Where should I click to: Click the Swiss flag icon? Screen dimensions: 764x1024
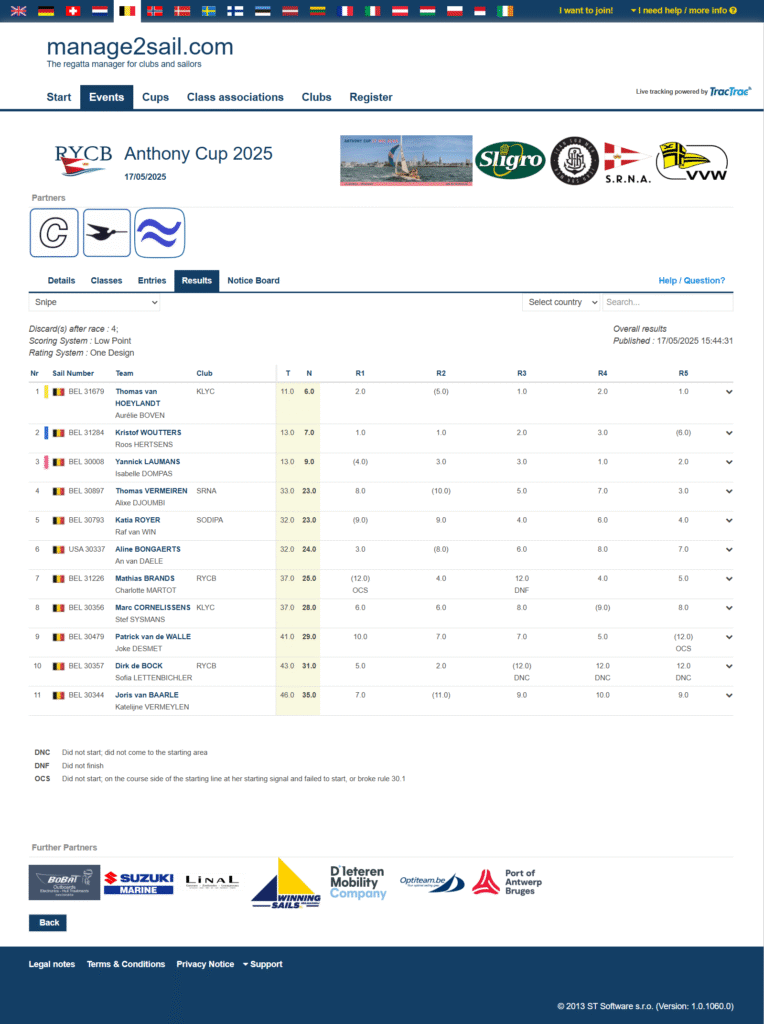[73, 11]
